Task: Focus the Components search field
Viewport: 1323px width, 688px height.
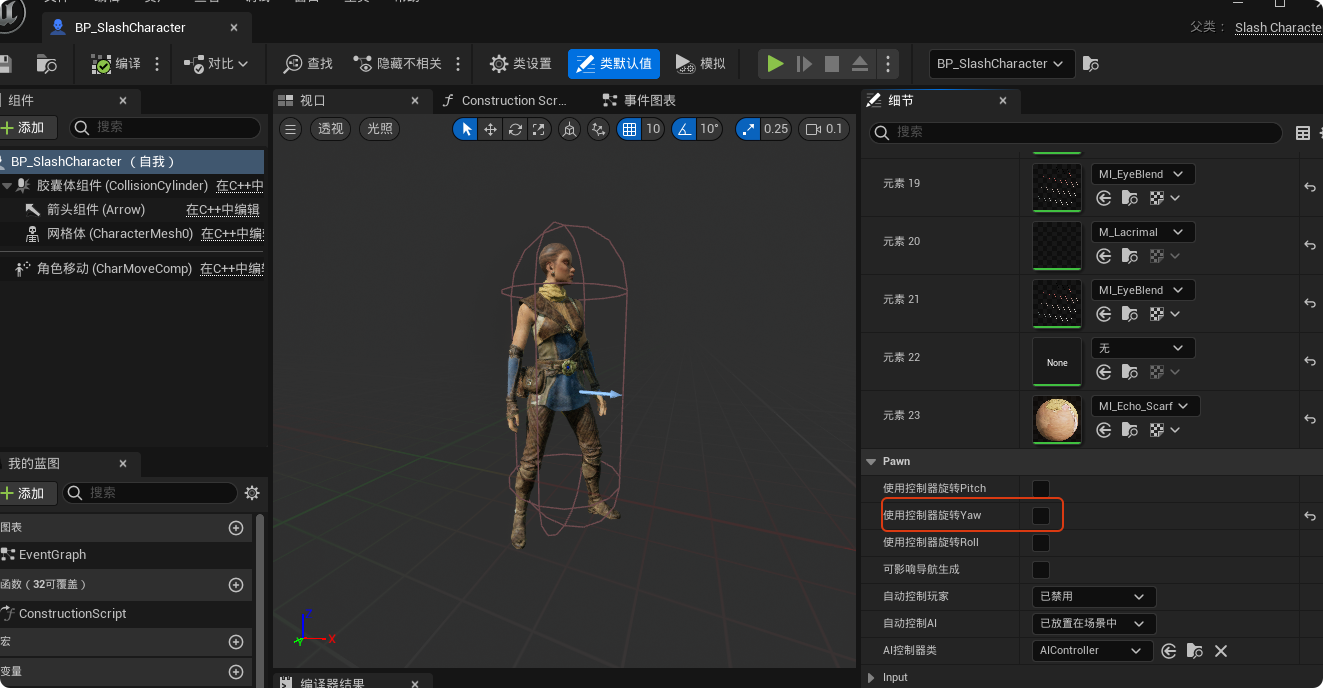Action: 165,127
